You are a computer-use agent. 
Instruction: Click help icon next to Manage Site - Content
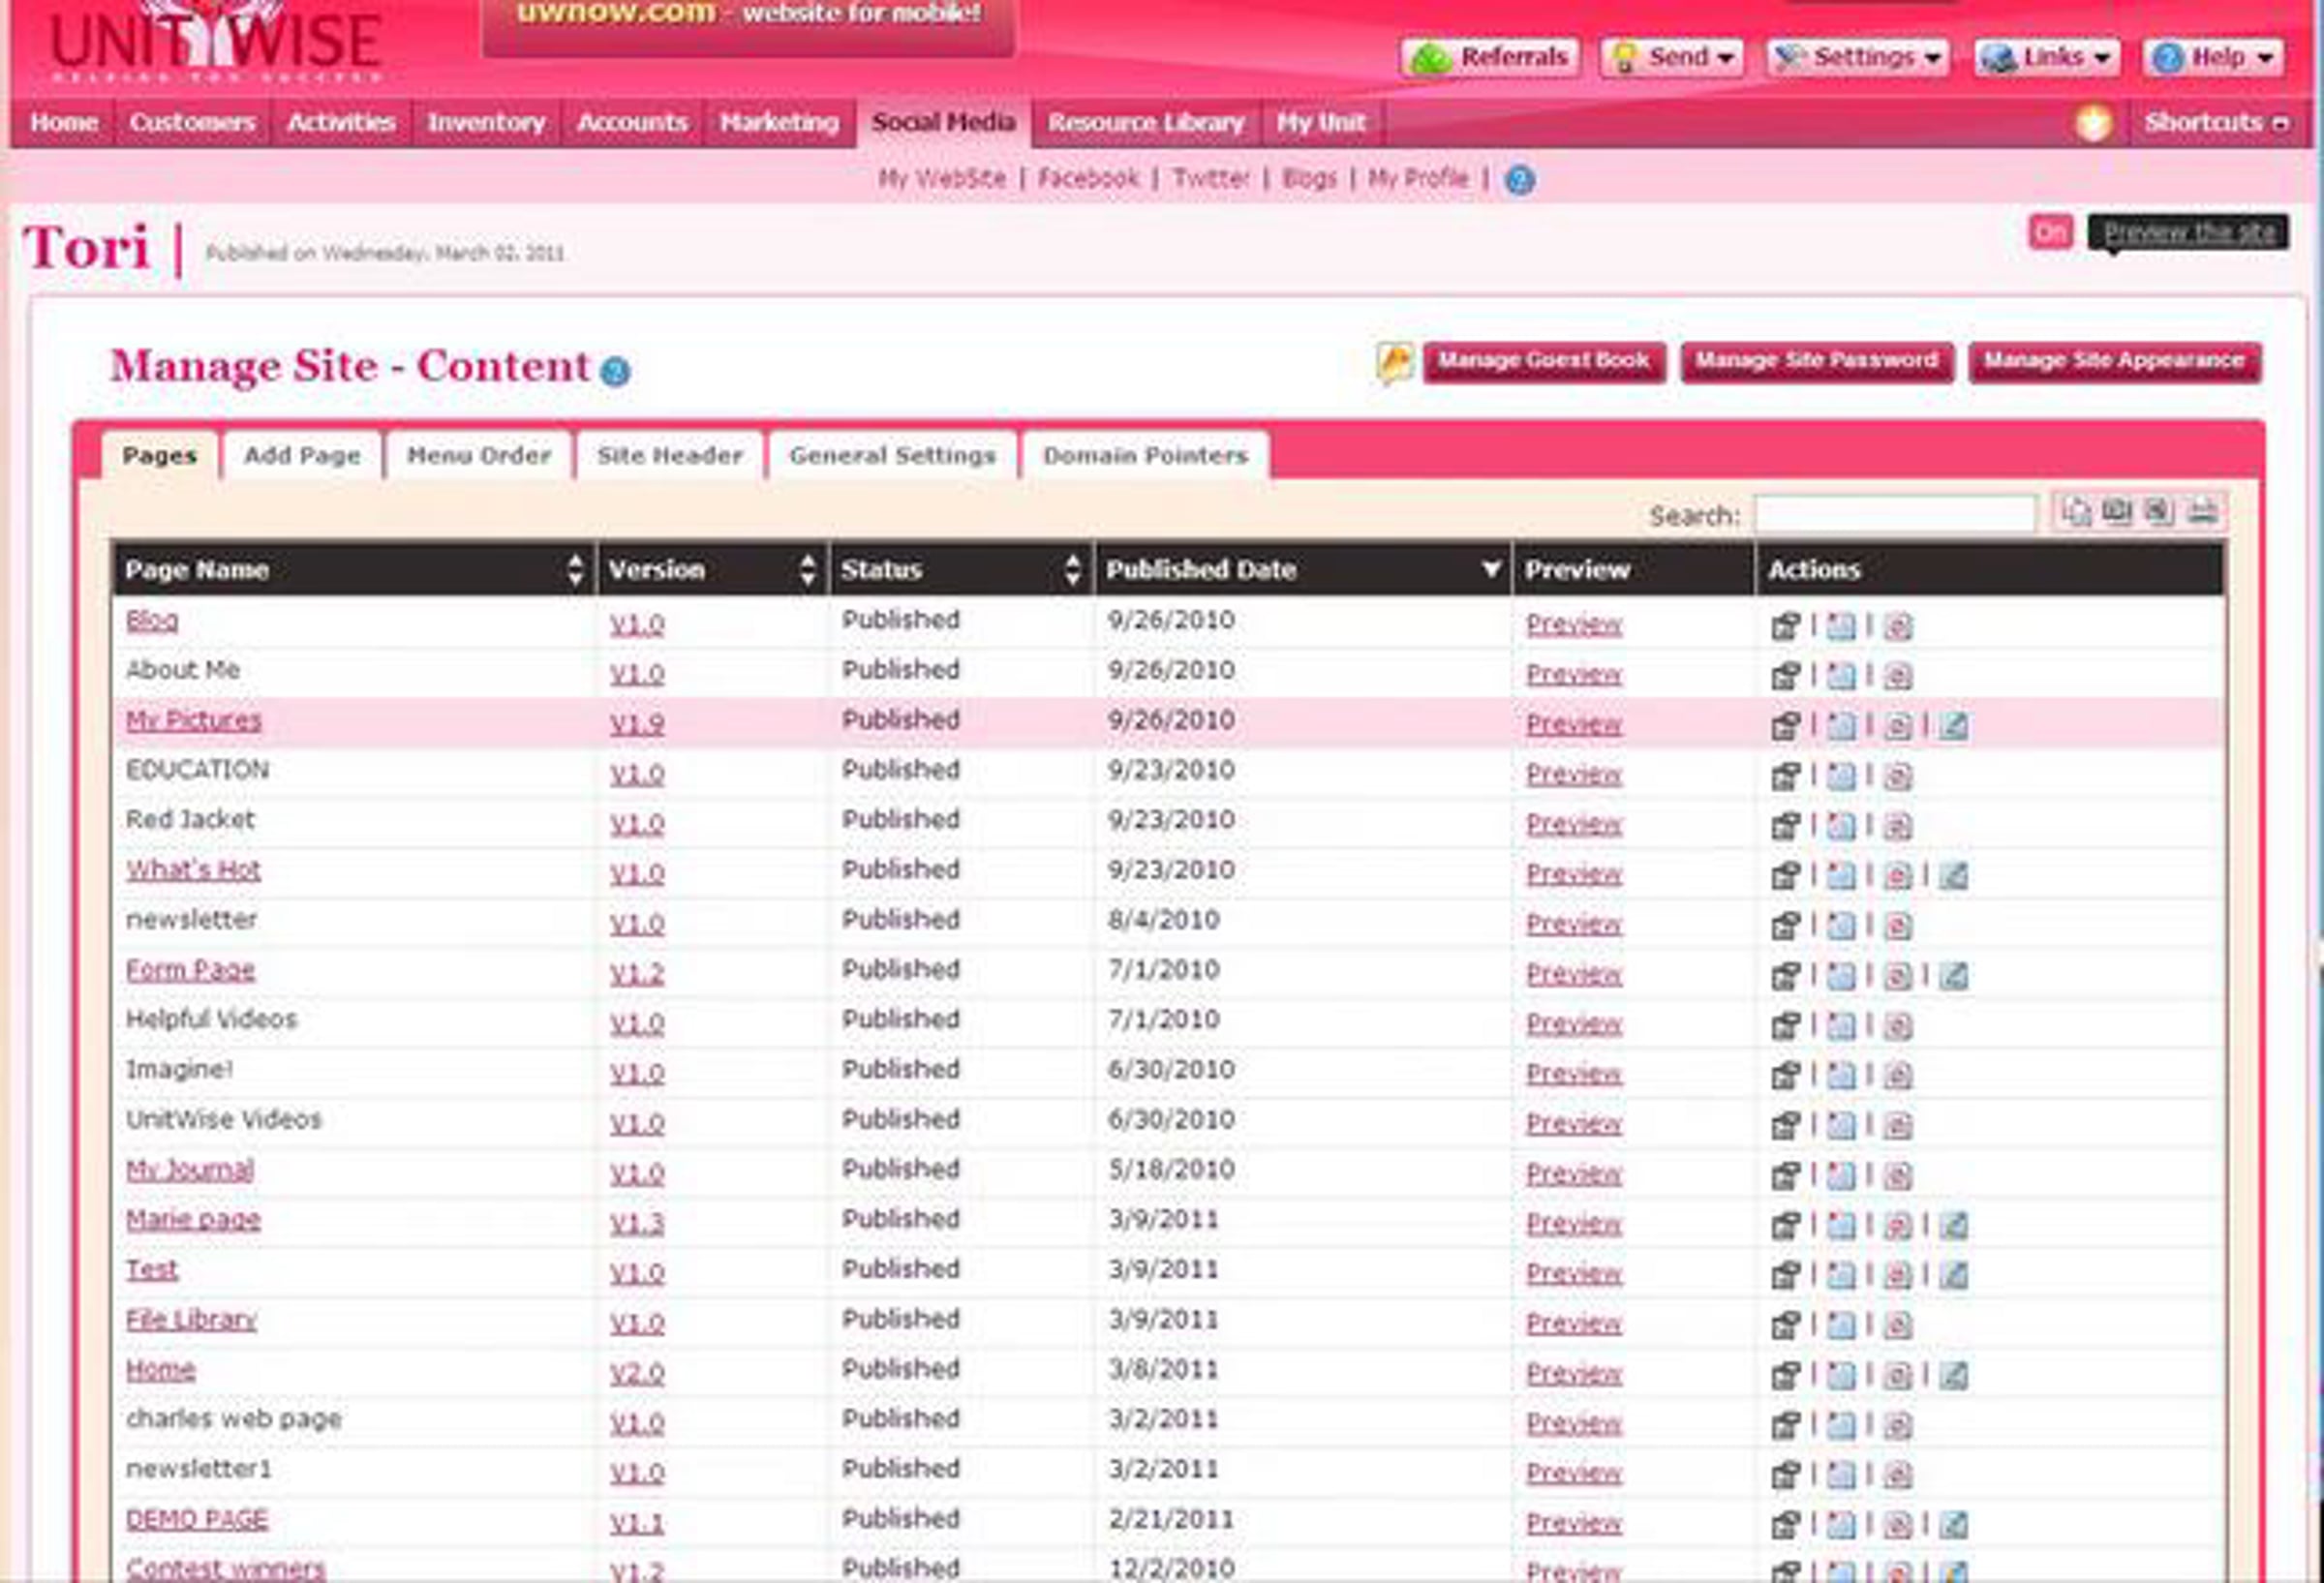click(x=615, y=372)
